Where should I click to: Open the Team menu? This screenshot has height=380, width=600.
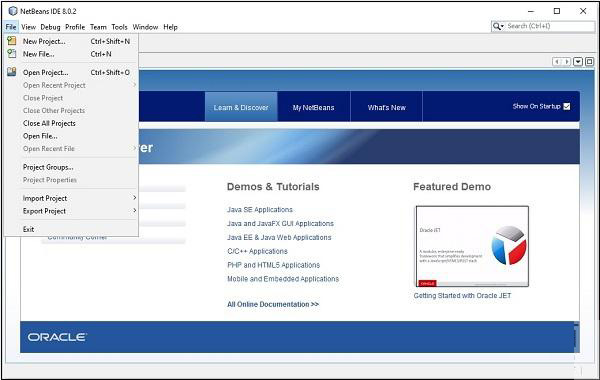click(x=98, y=27)
